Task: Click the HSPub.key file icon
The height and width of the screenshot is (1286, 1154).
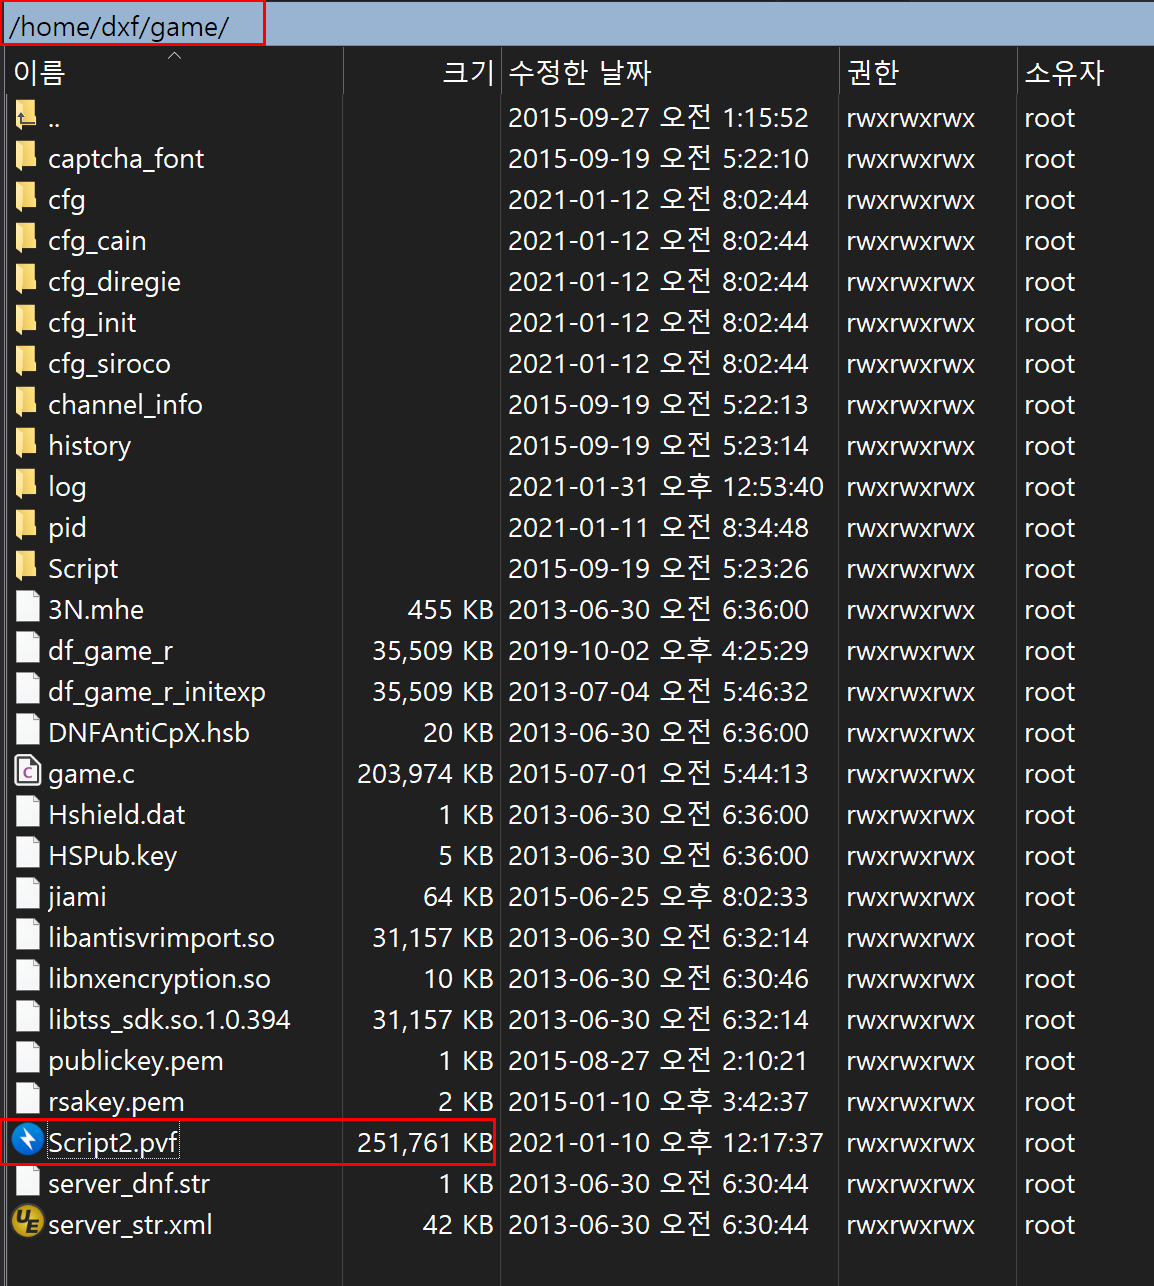Action: [x=27, y=855]
